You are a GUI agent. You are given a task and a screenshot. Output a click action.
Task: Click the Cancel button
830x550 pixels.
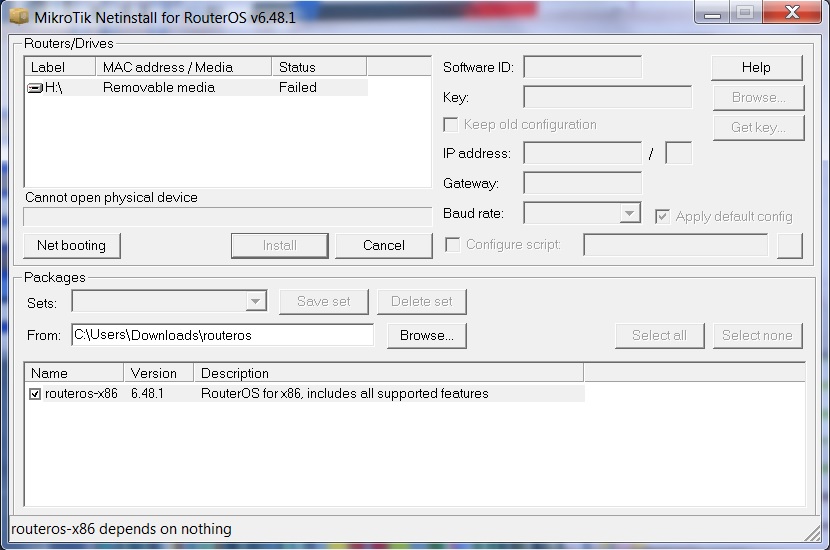384,246
